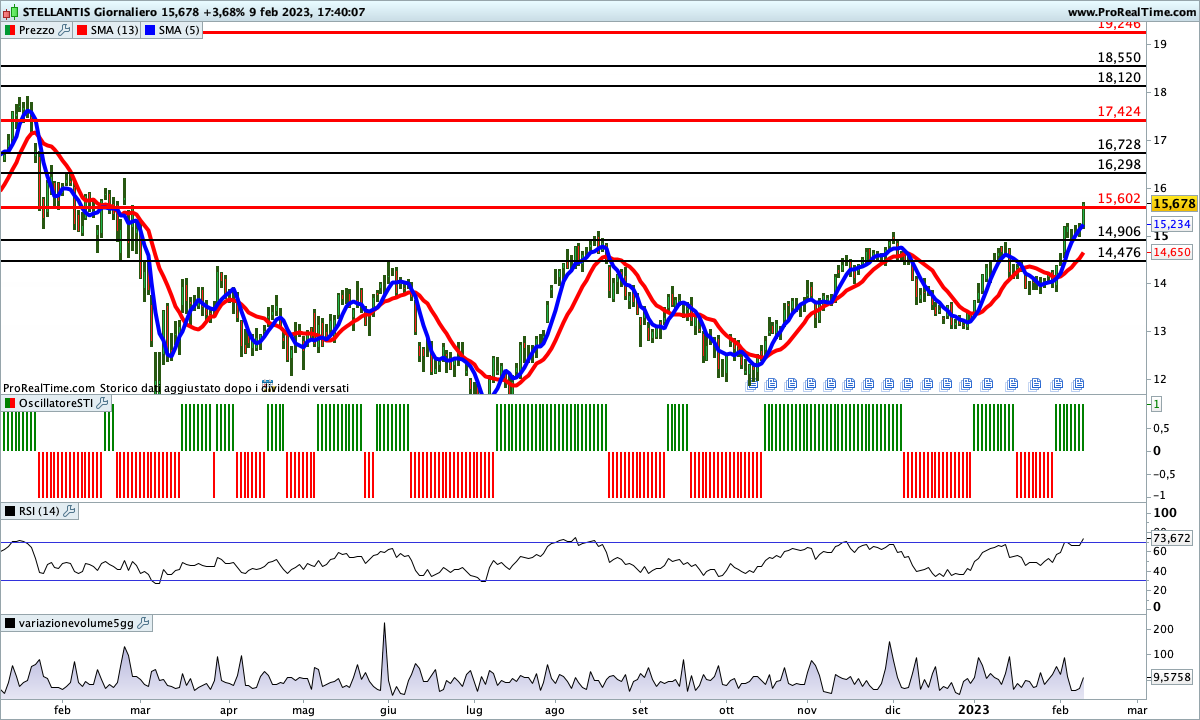Click the 2023 year label on time axis
This screenshot has height=720, width=1200.
[x=973, y=708]
